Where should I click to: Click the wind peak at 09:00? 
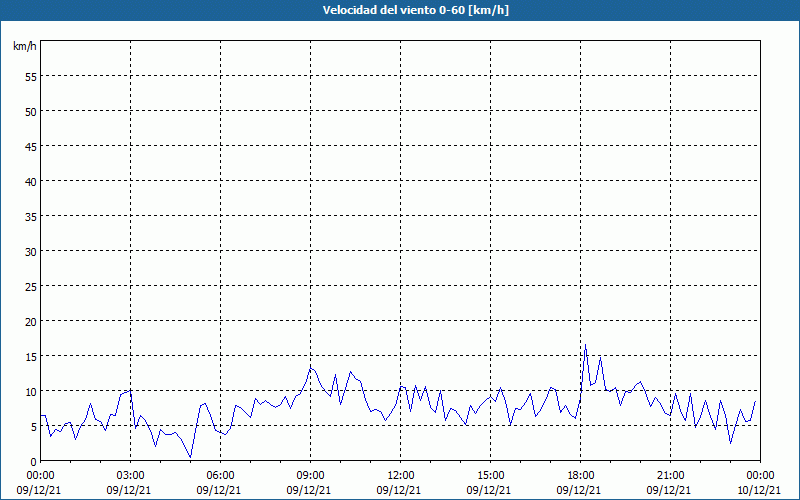click(311, 368)
